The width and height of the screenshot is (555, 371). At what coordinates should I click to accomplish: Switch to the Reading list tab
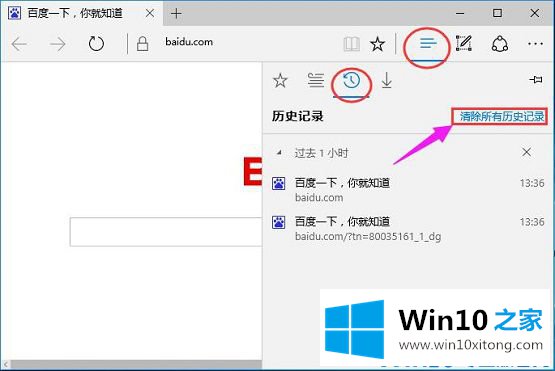point(315,80)
